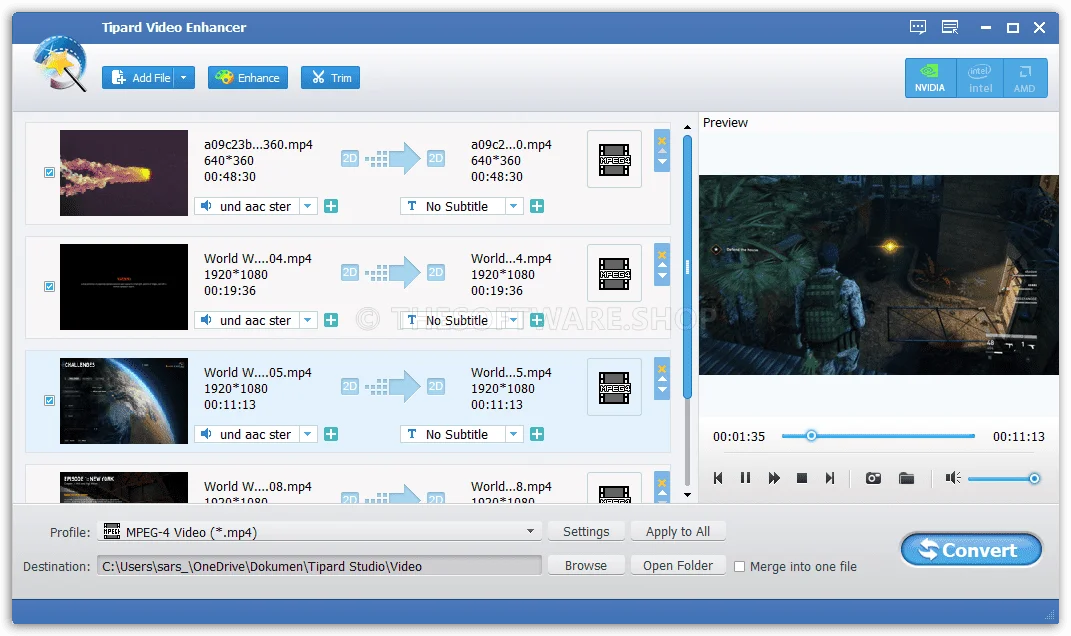Viewport: 1071px width, 636px height.
Task: Select the a09c23b...360.mp4 video thumbnail
Action: click(x=124, y=173)
